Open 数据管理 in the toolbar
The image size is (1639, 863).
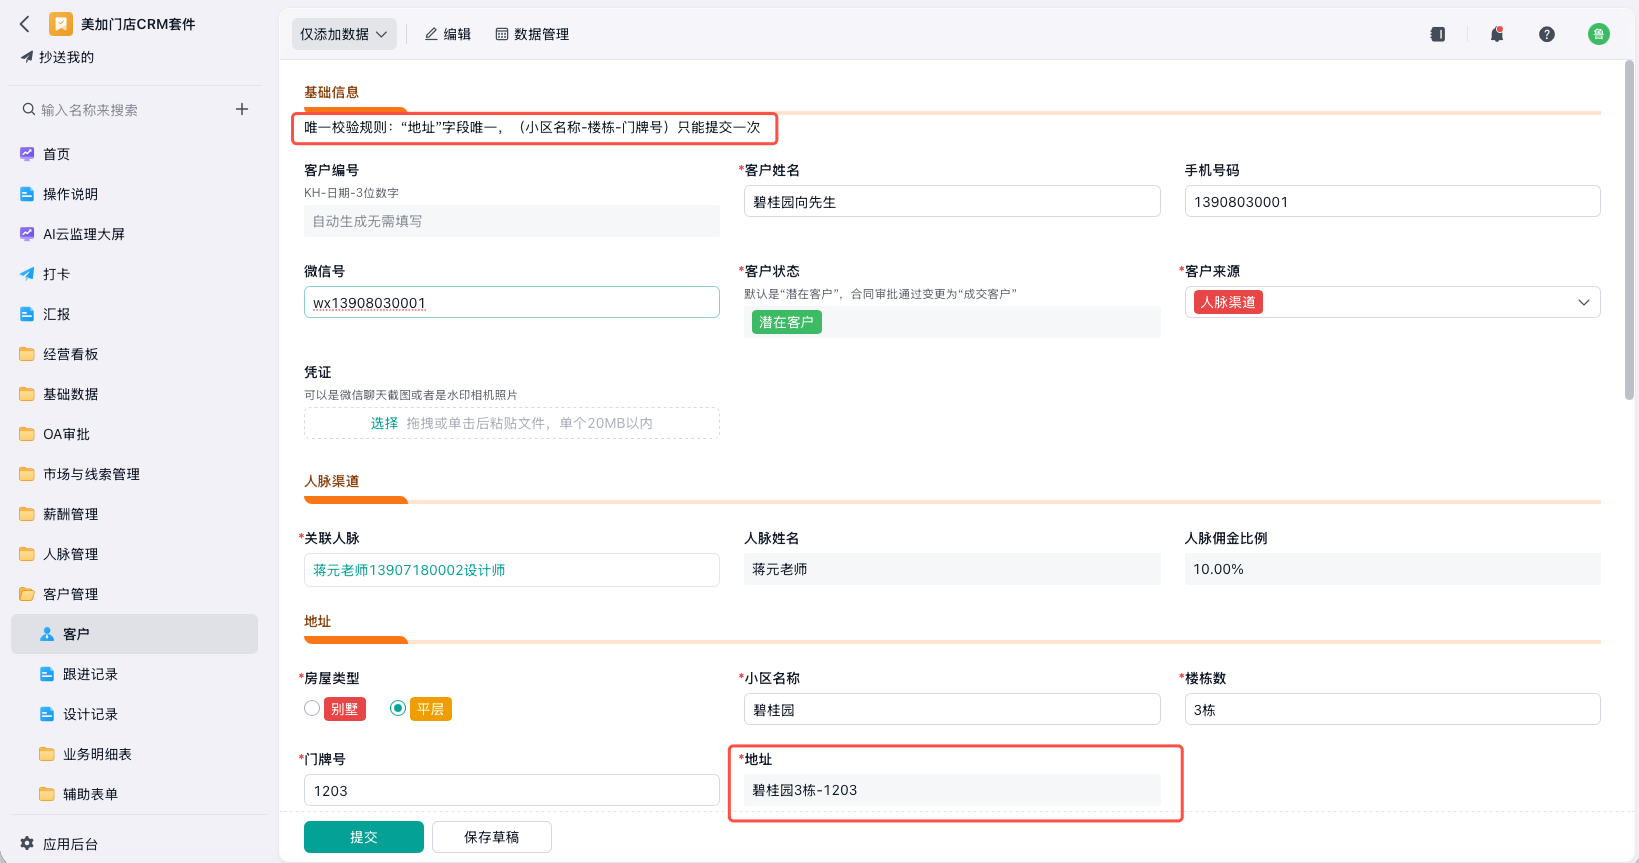532,34
